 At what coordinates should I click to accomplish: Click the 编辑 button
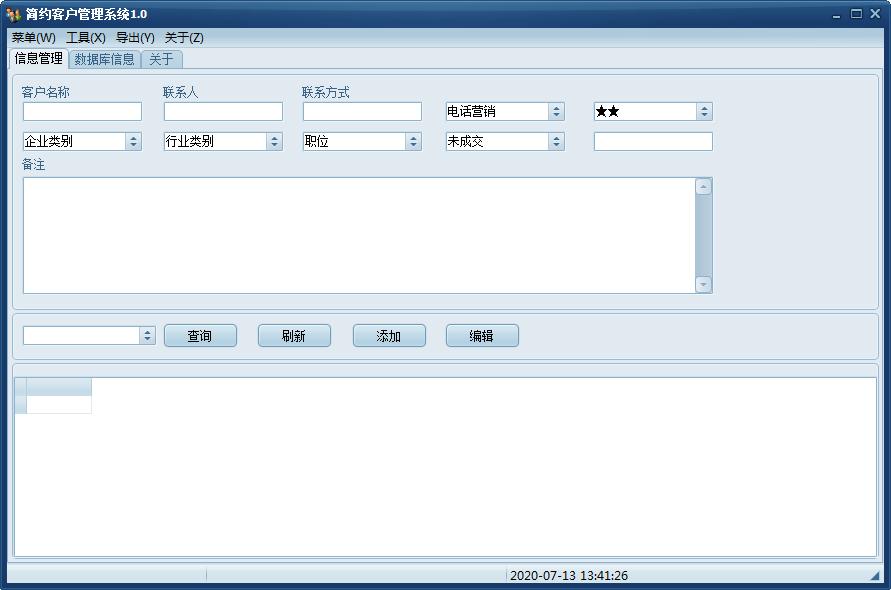[x=482, y=336]
